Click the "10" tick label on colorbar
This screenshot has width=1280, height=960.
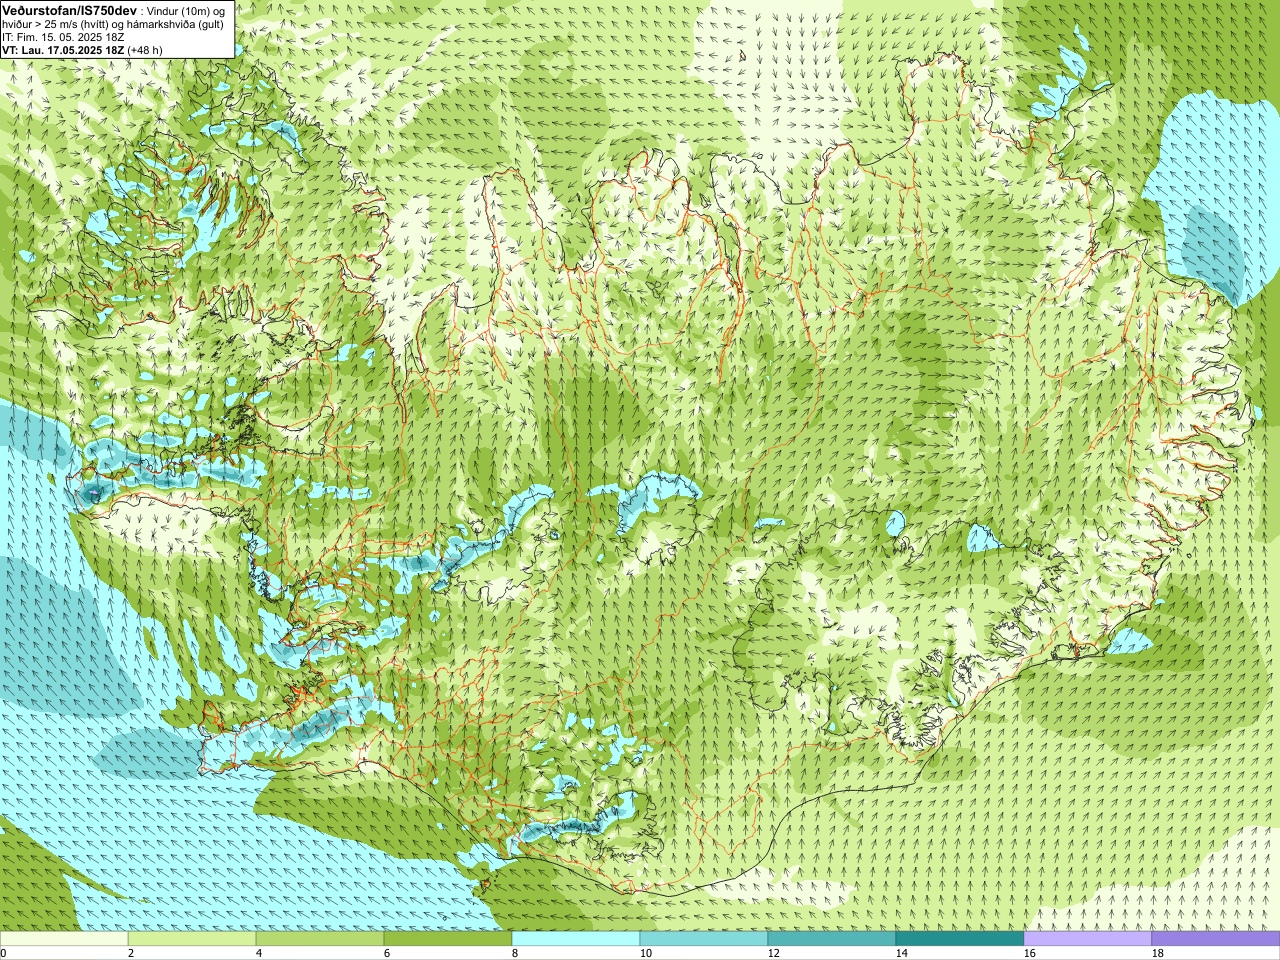tap(645, 953)
